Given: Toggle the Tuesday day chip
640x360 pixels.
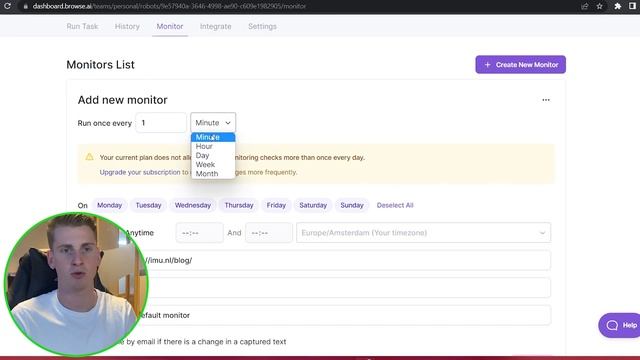Looking at the screenshot, I should (148, 205).
